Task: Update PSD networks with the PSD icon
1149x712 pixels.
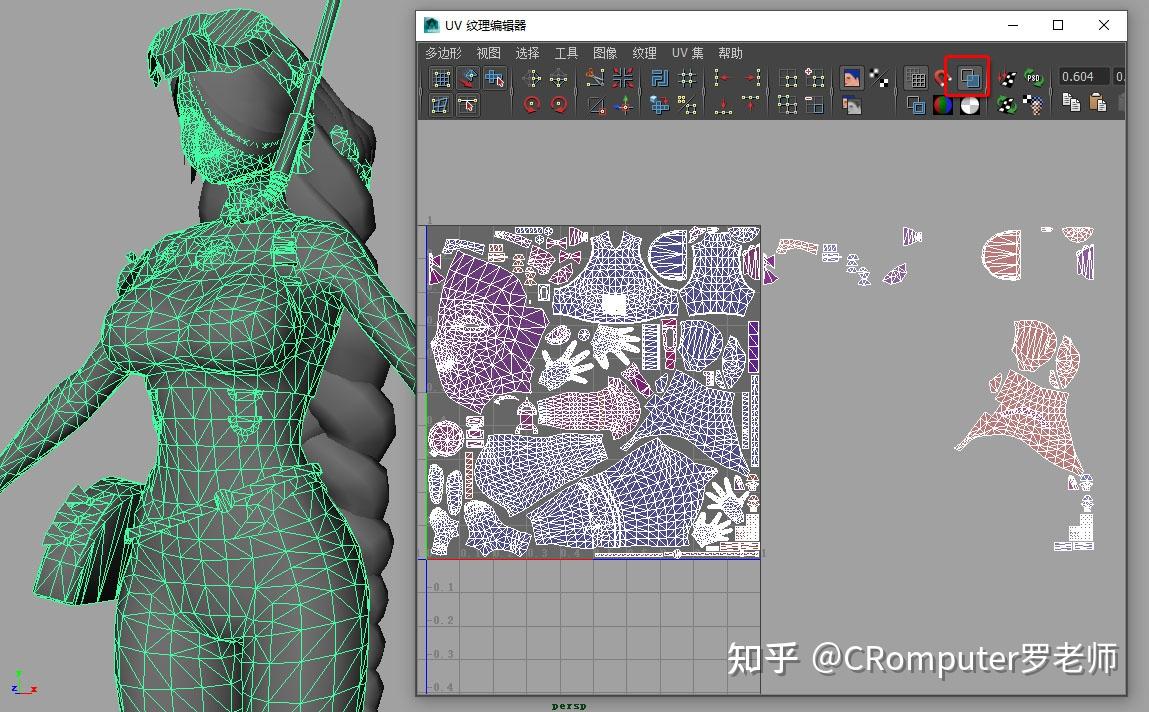Action: click(x=1034, y=77)
